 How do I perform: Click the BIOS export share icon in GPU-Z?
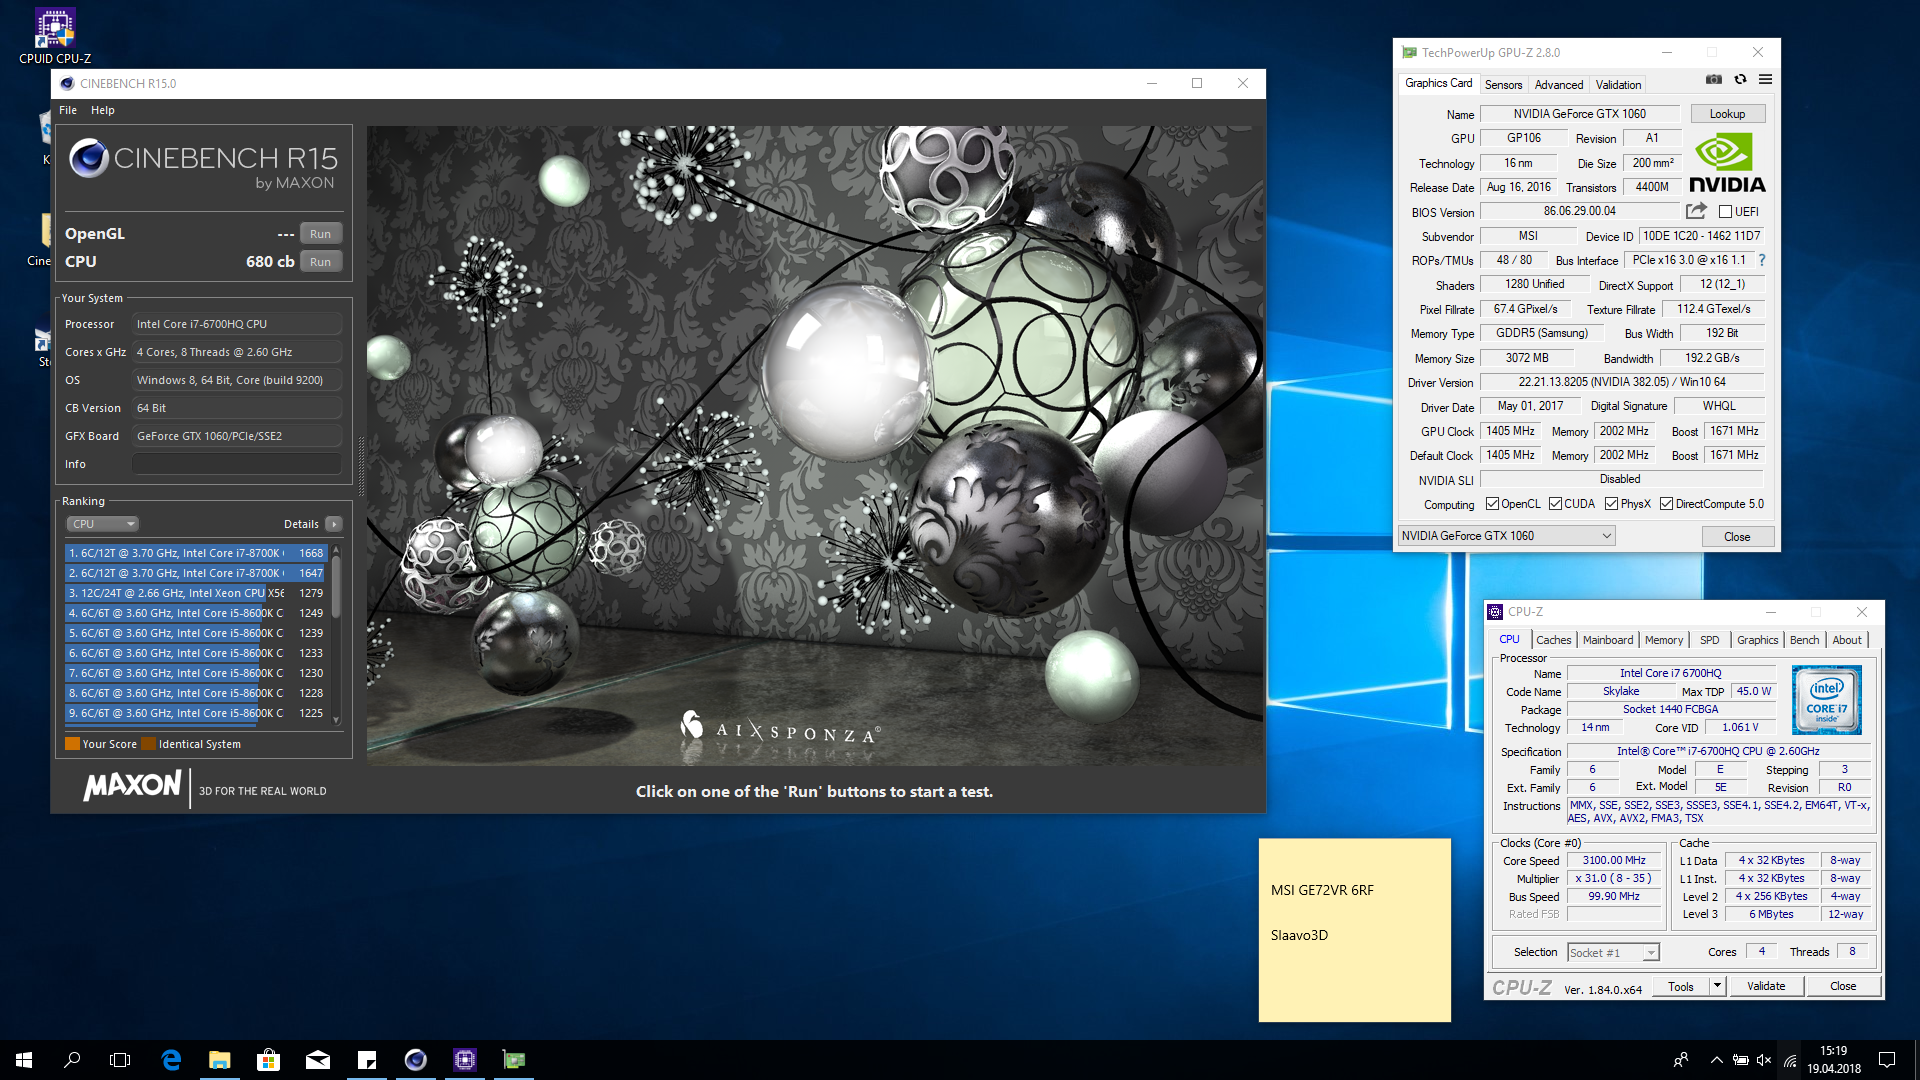point(1696,211)
